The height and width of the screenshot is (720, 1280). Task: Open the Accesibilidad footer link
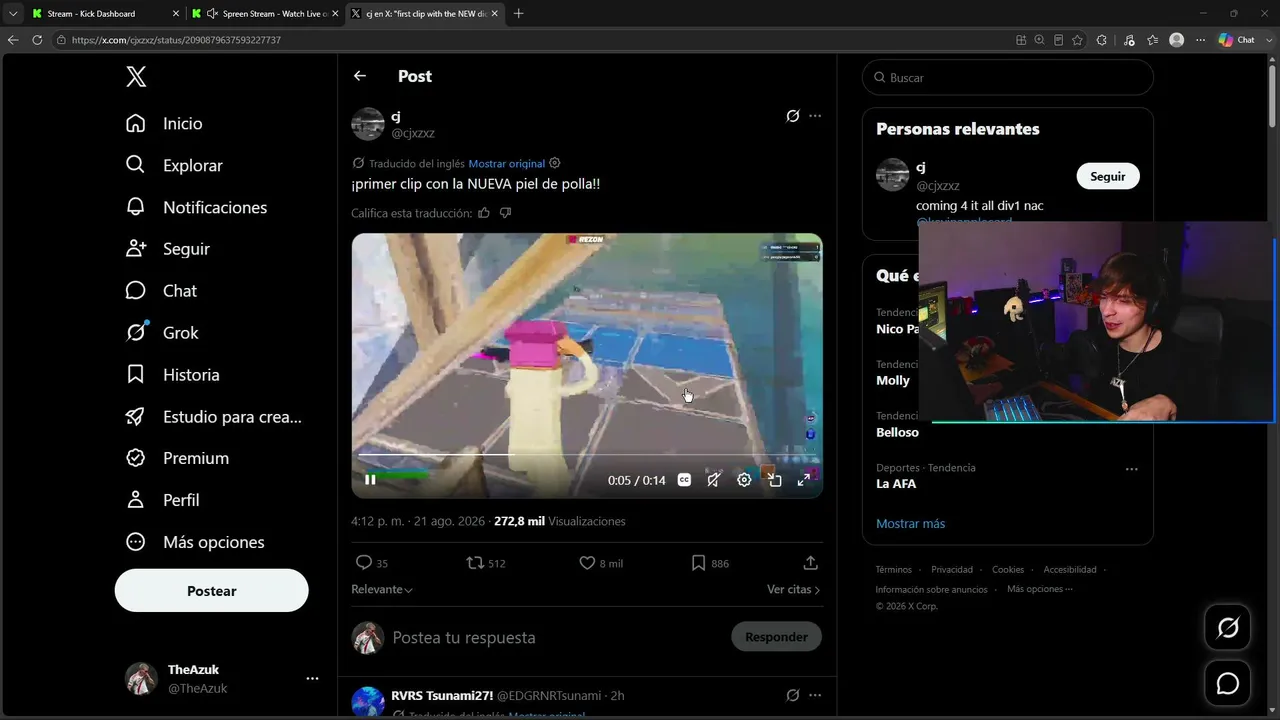click(1070, 570)
